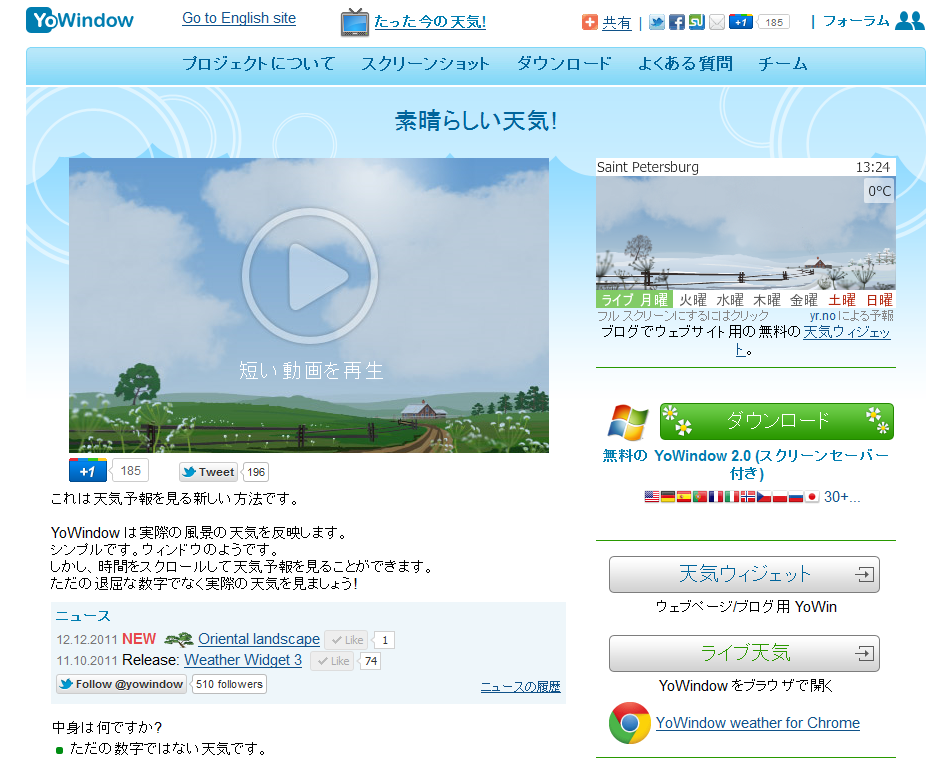The height and width of the screenshot is (761, 952).
Task: Like the Oriental landscape news item
Action: (347, 639)
